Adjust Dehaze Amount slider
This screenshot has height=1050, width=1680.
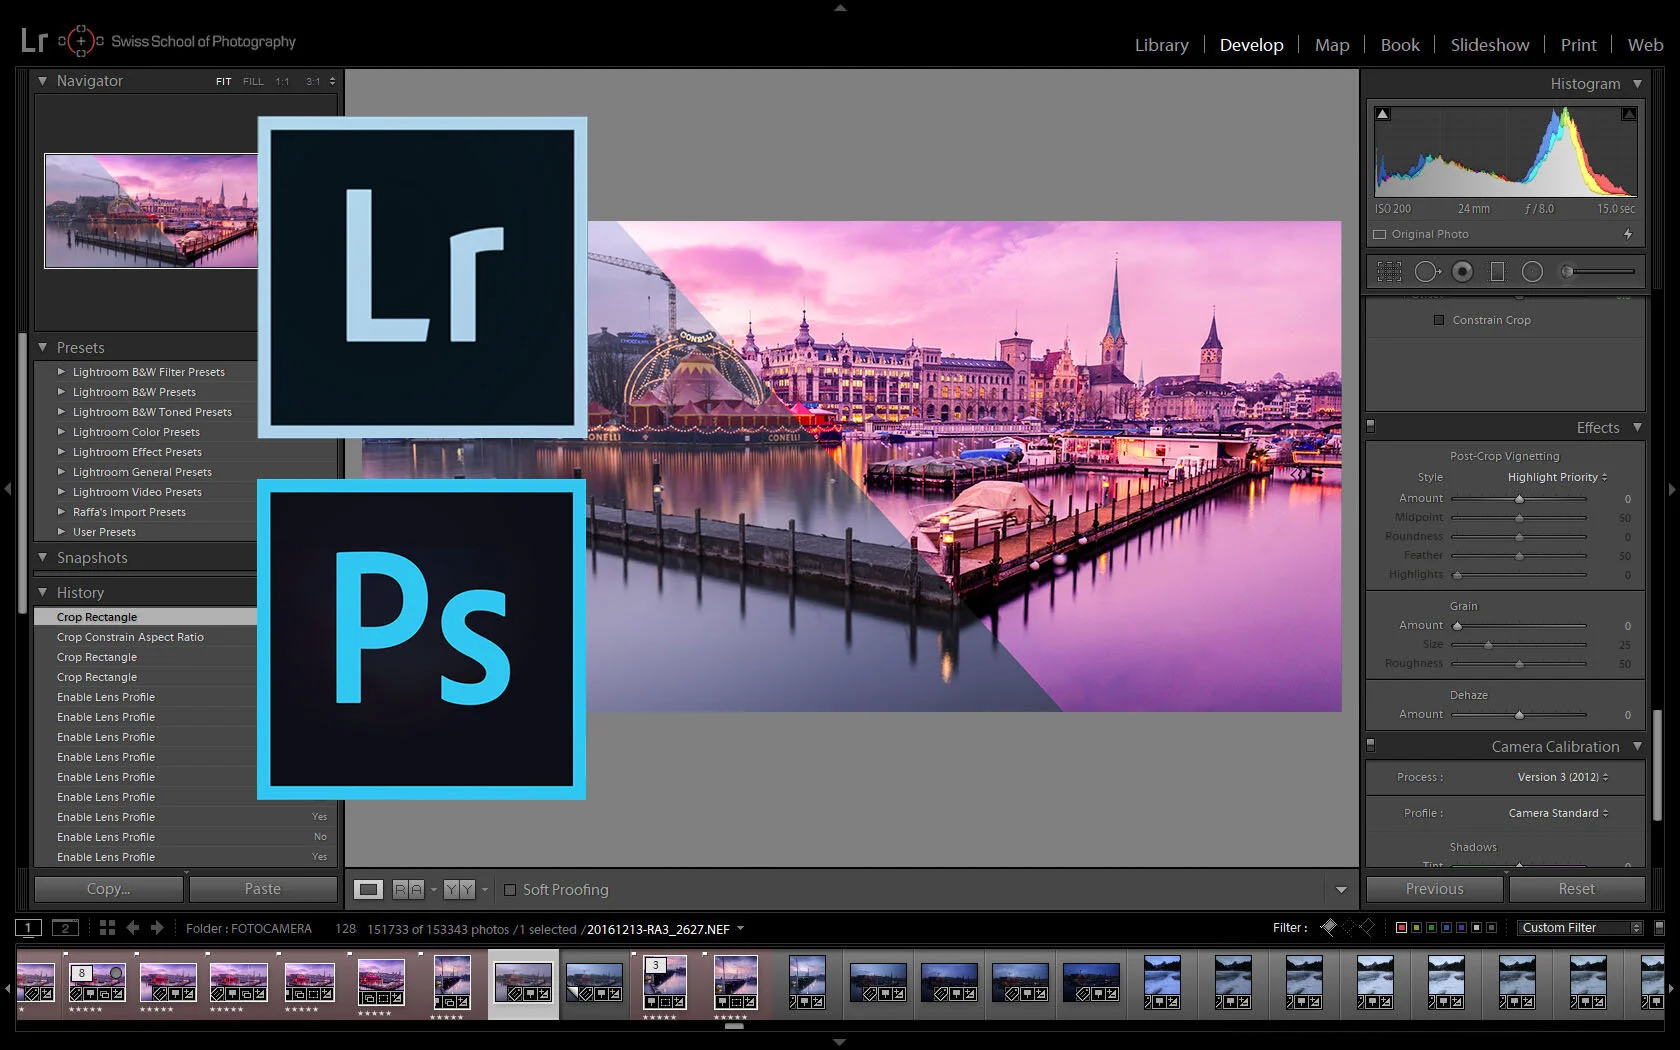point(1519,715)
